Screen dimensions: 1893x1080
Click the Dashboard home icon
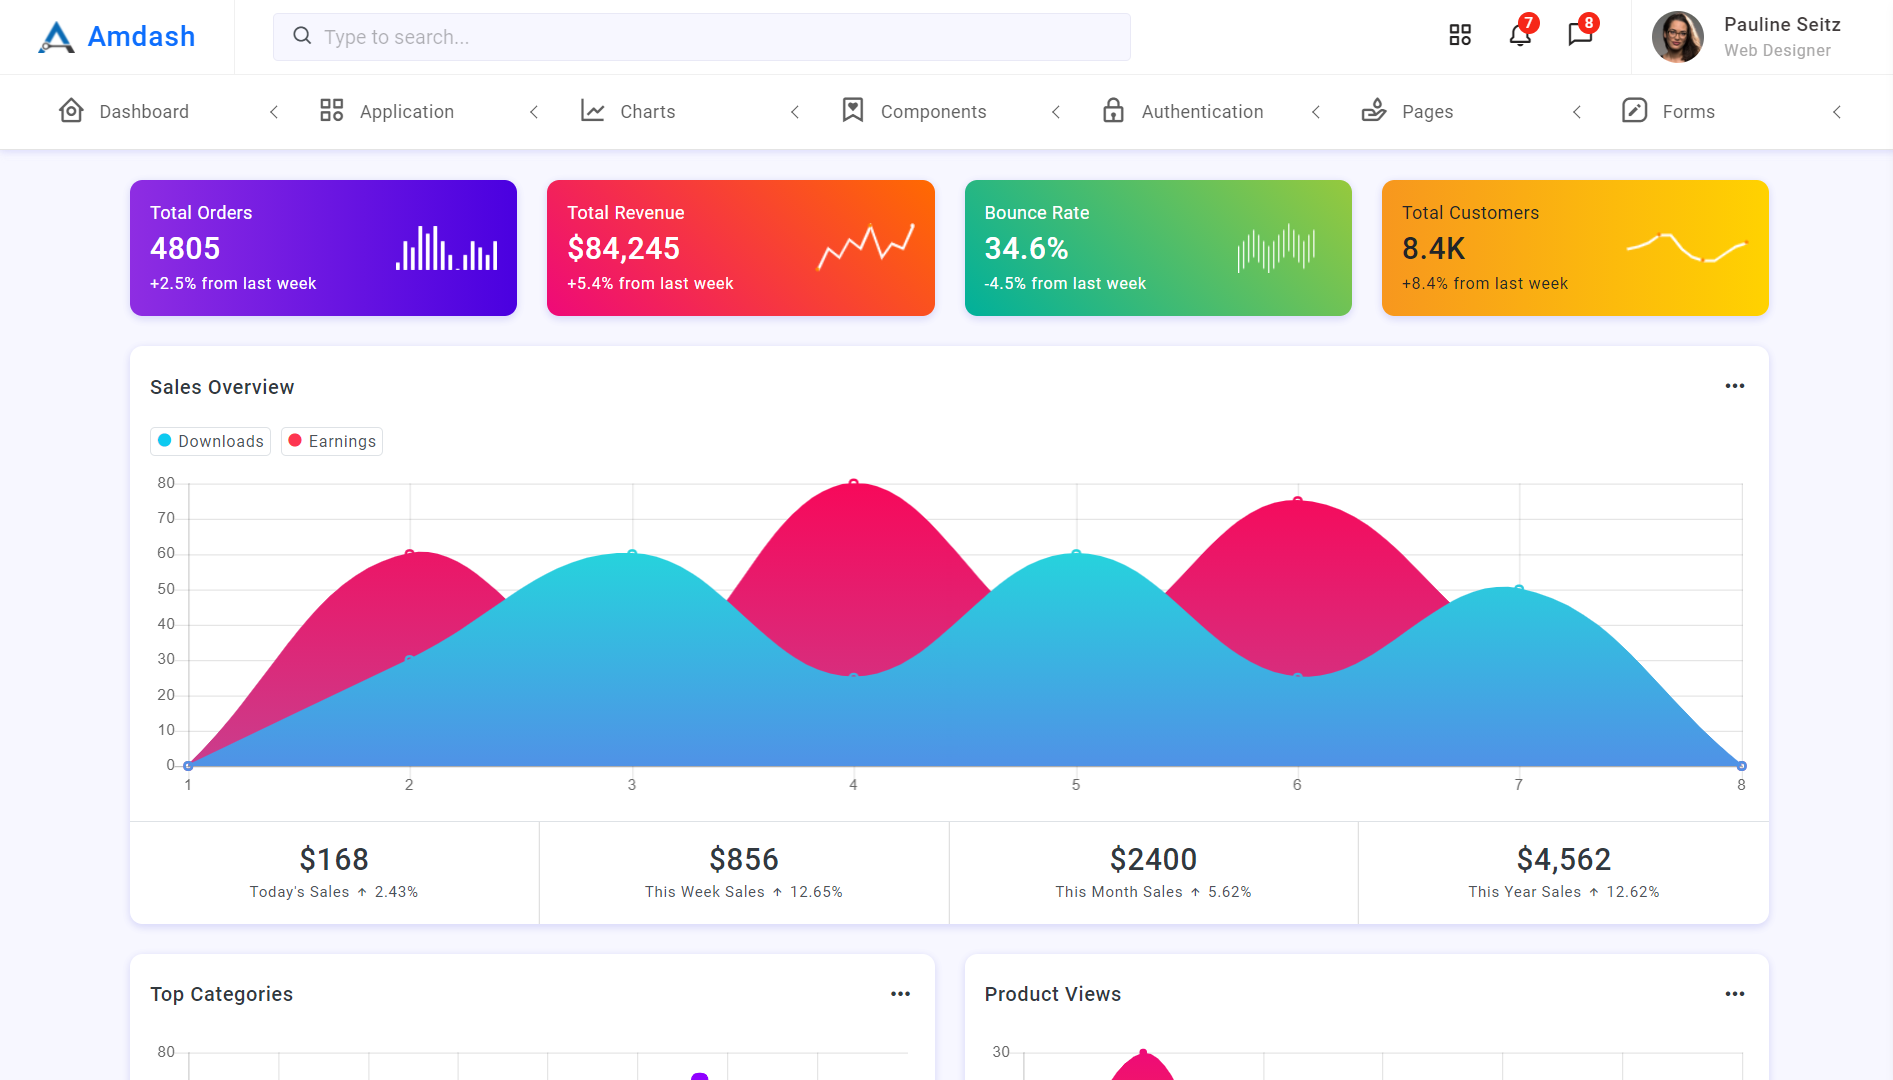click(71, 111)
